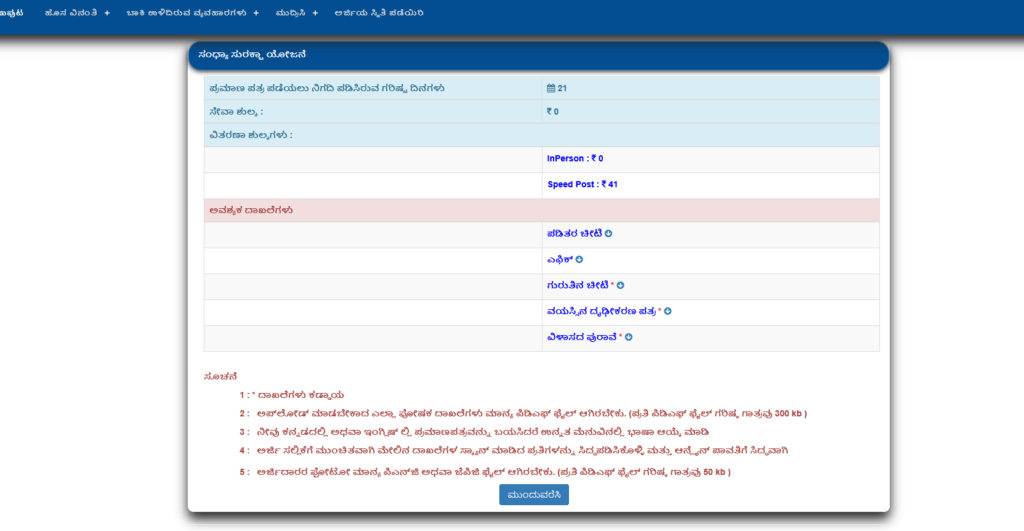This screenshot has width=1024, height=531.
Task: Select the ವಿಳಾಸದ ಪುರಾವೆ document link
Action: [581, 337]
